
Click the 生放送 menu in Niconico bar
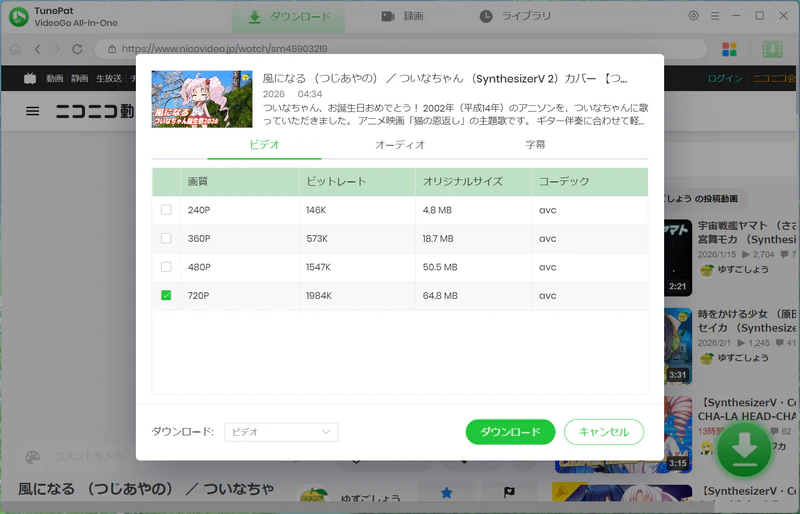tap(109, 78)
